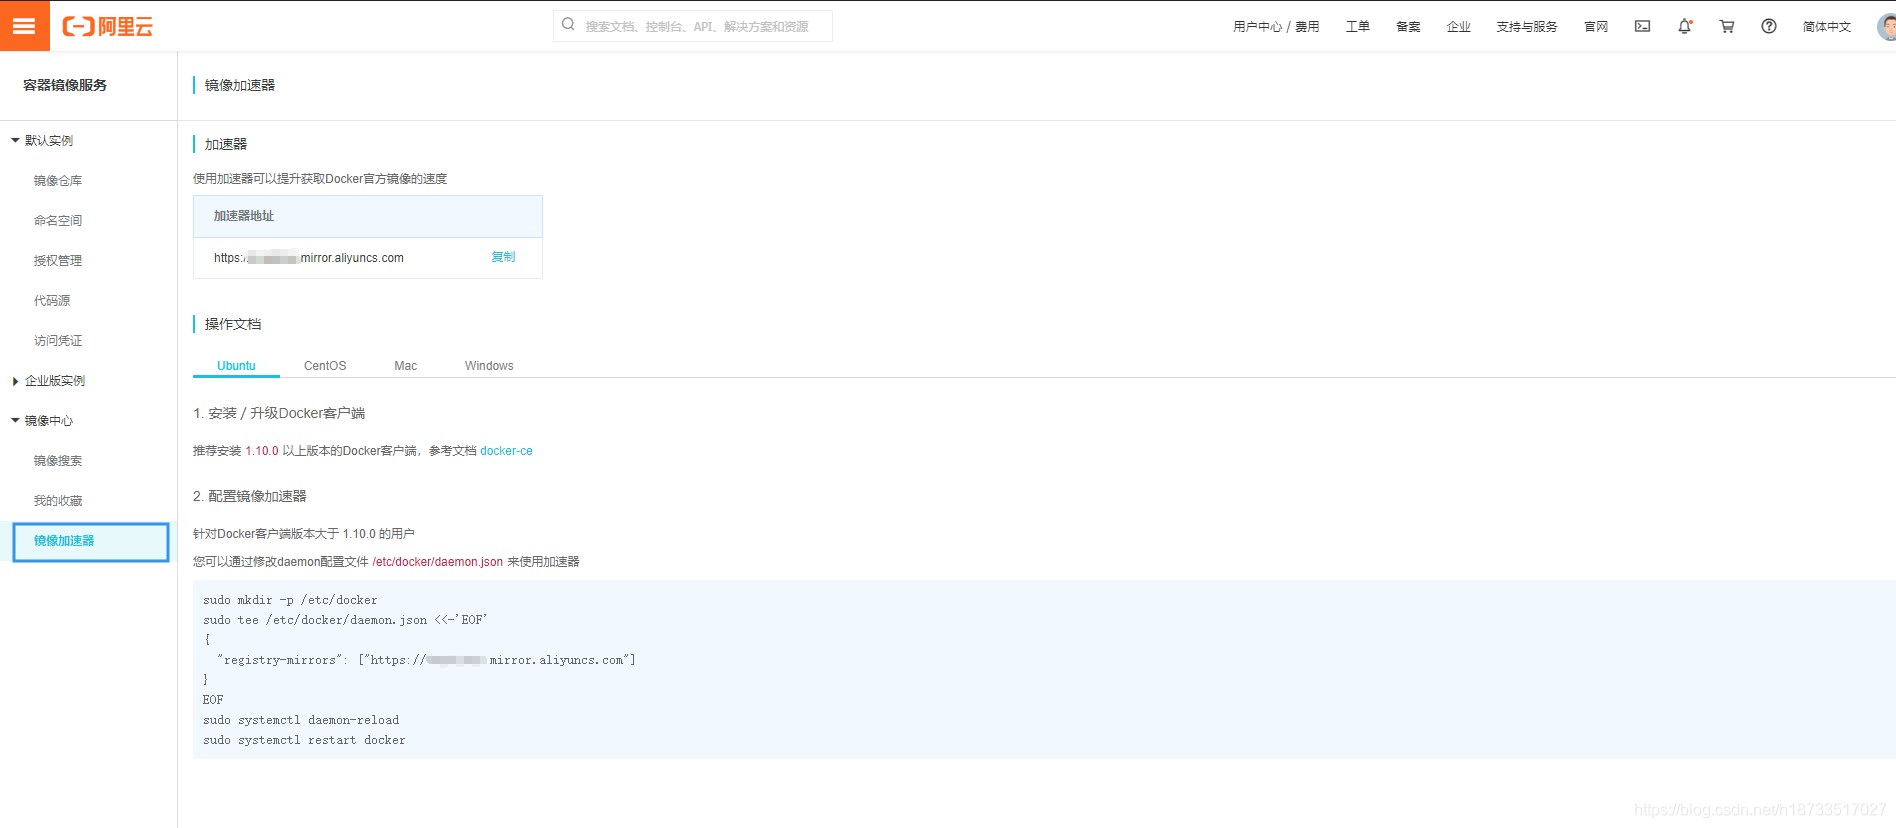Open 用户中心 / 费用 menu
1896x828 pixels.
pyautogui.click(x=1276, y=27)
